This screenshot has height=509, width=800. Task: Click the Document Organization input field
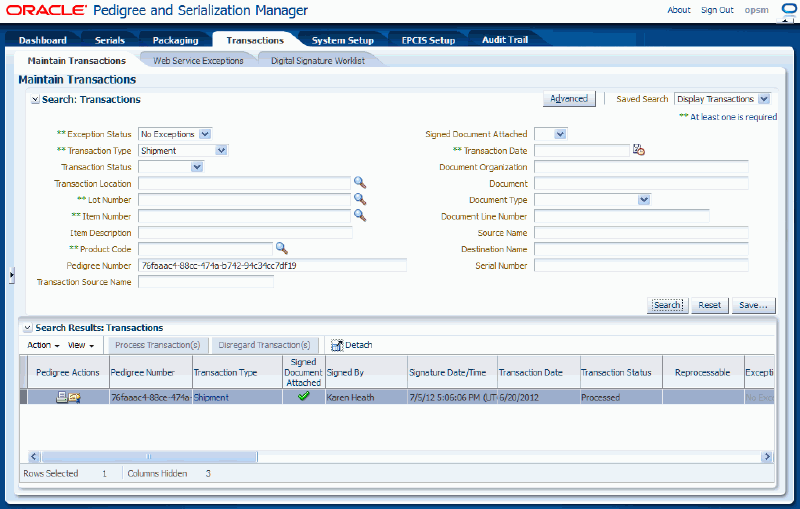[641, 167]
